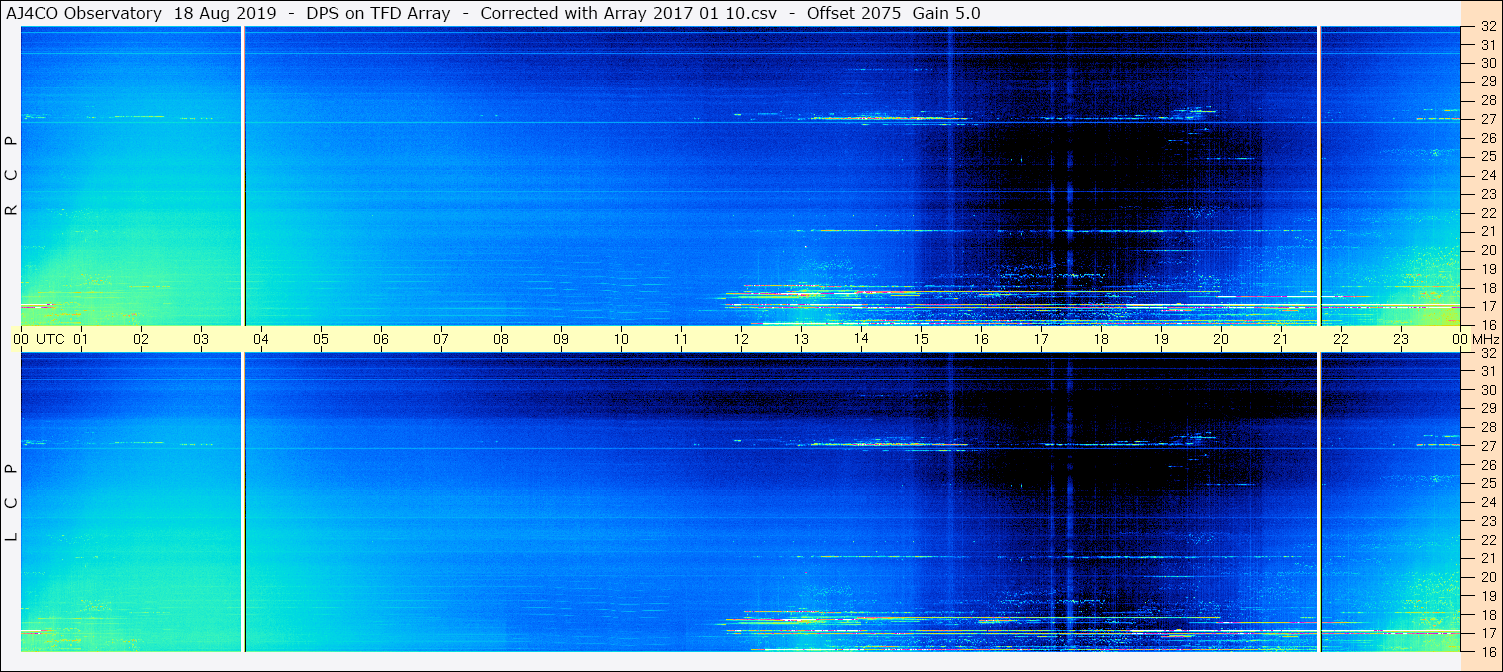
Task: Click the 22 MHz label in LCP panel
Action: [1488, 540]
